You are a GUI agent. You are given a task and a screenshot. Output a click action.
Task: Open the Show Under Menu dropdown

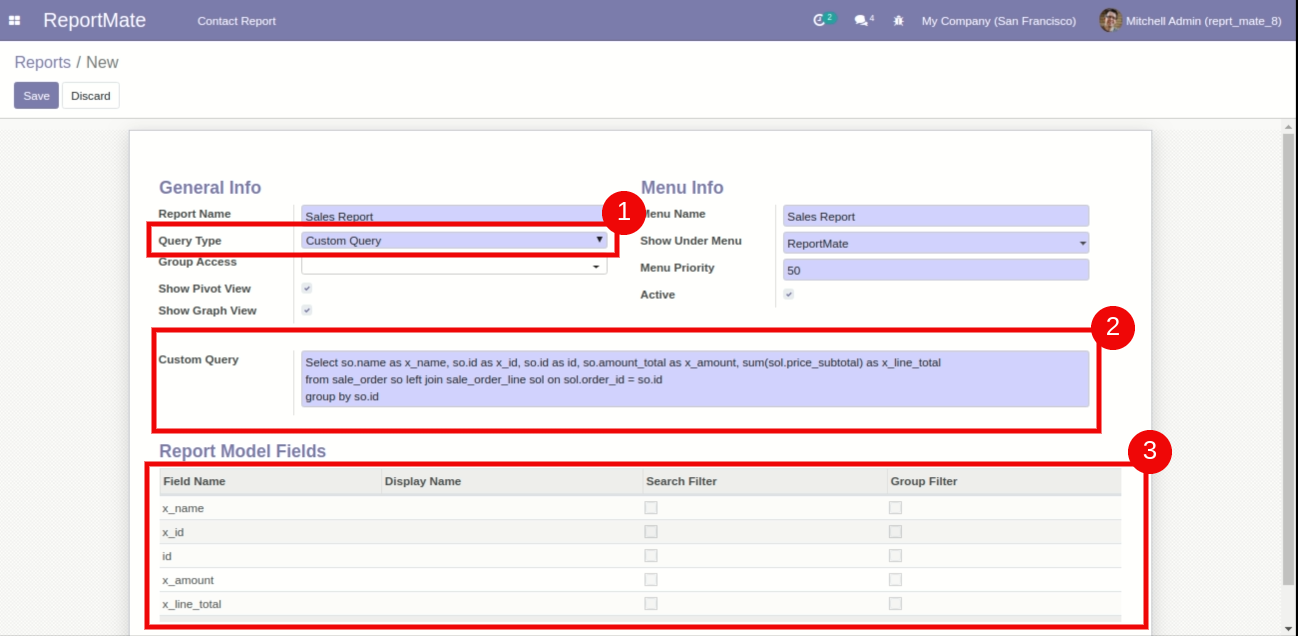(936, 243)
